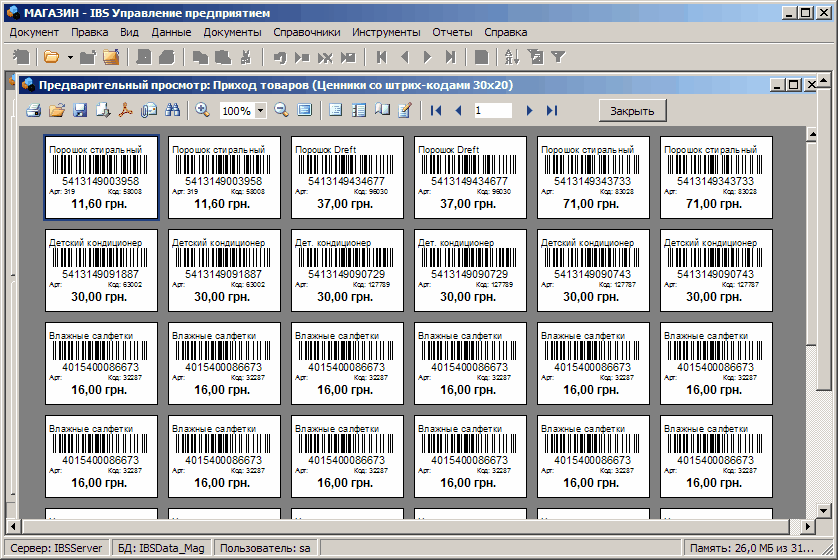
Task: Click the edit page icon with pencil
Action: coord(405,110)
